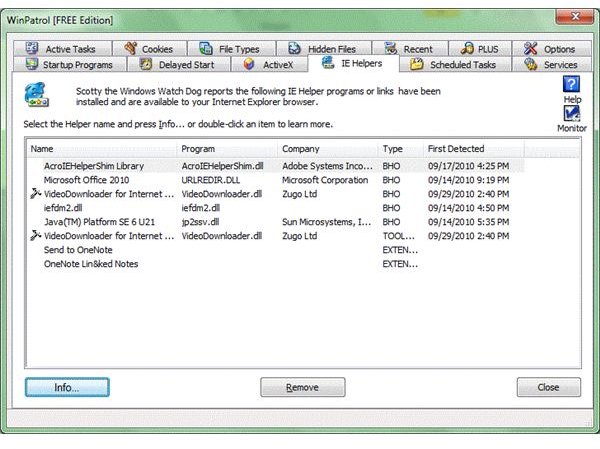Click the jp2ssv.dll program cell
This screenshot has height=449, width=600.
click(x=200, y=222)
